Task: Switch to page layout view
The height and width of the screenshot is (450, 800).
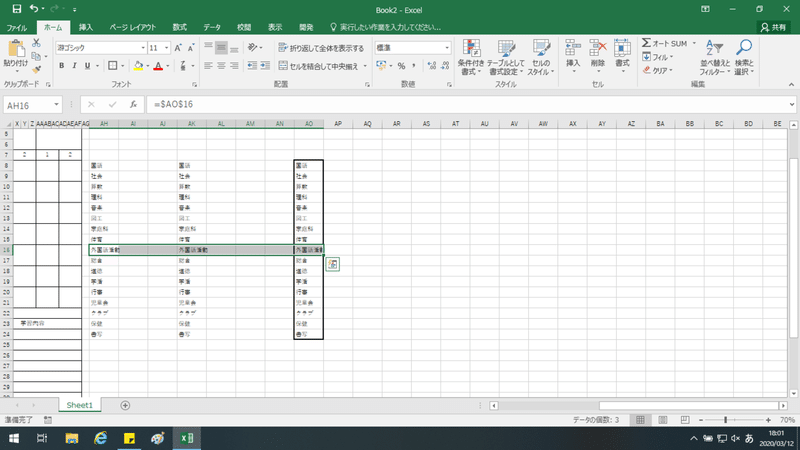Action: coord(663,420)
